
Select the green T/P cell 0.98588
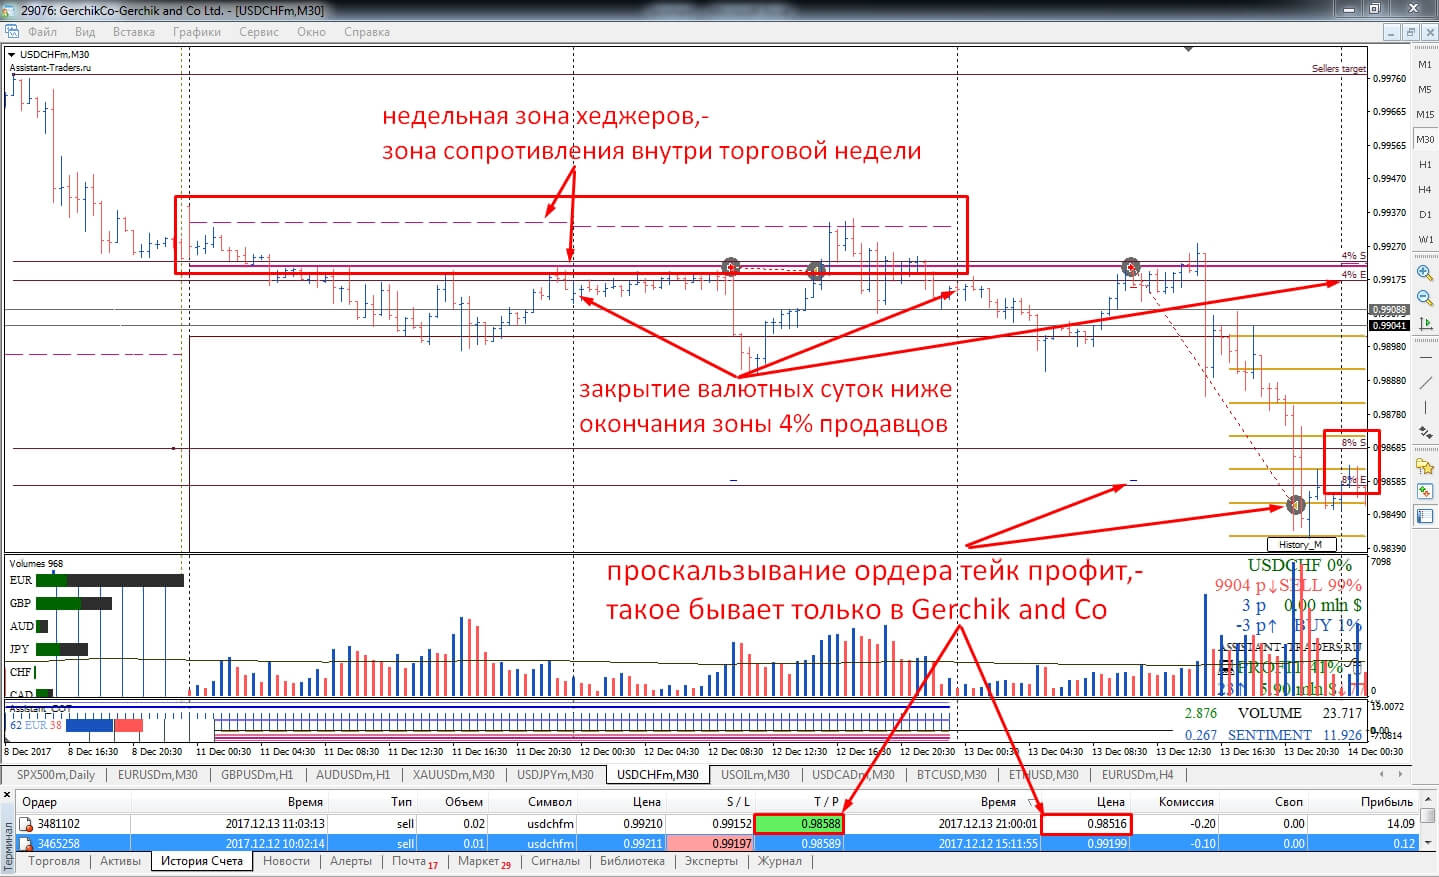[x=799, y=824]
